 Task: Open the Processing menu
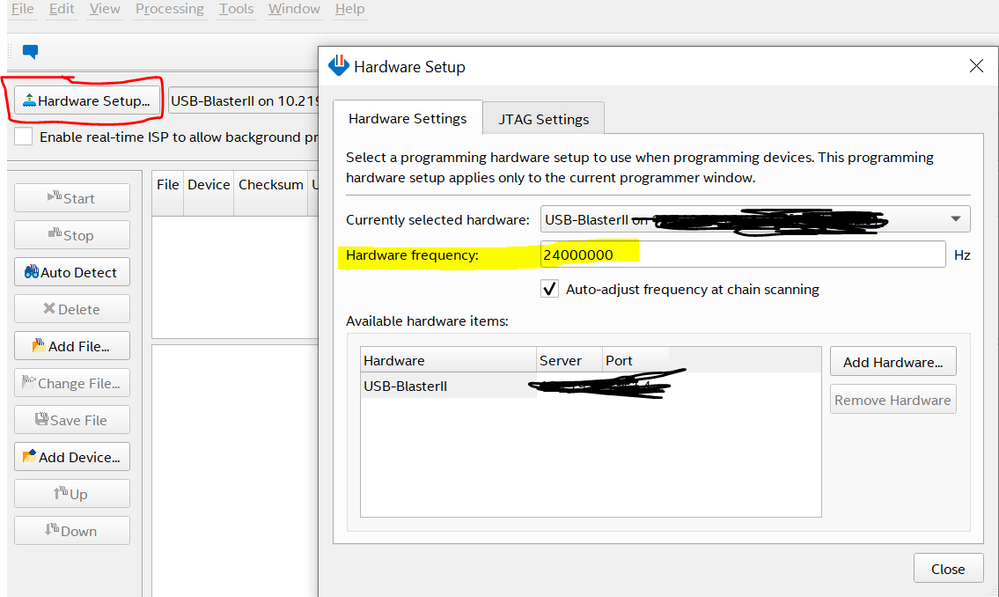pos(169,9)
